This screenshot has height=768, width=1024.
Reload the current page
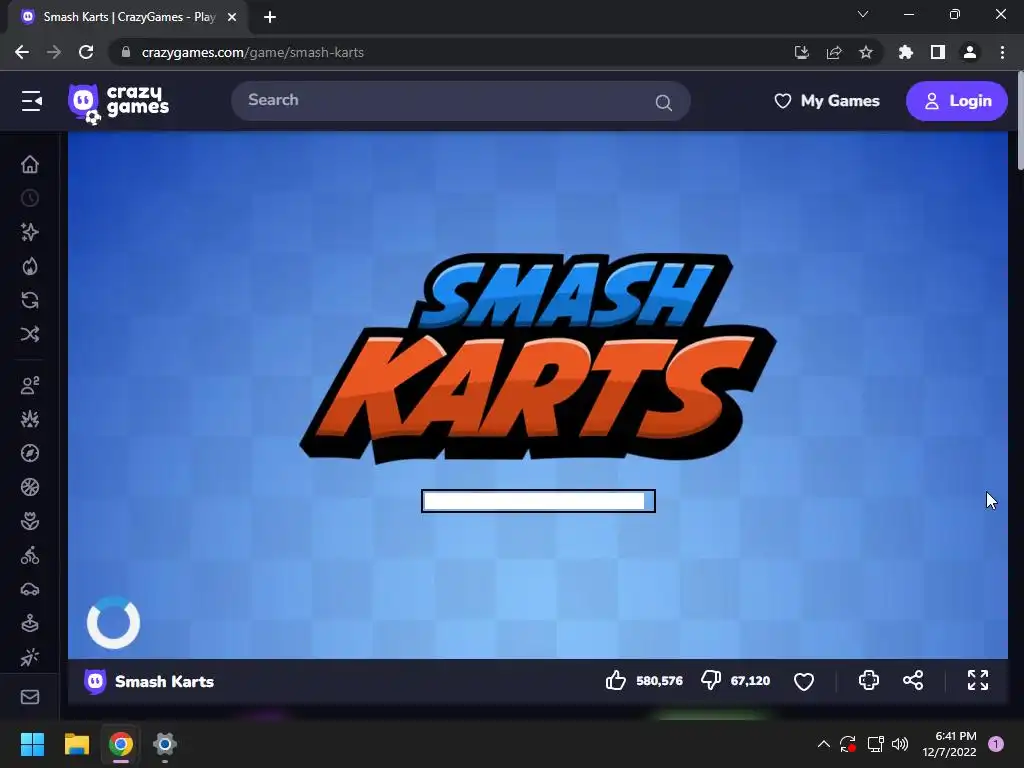[x=86, y=52]
